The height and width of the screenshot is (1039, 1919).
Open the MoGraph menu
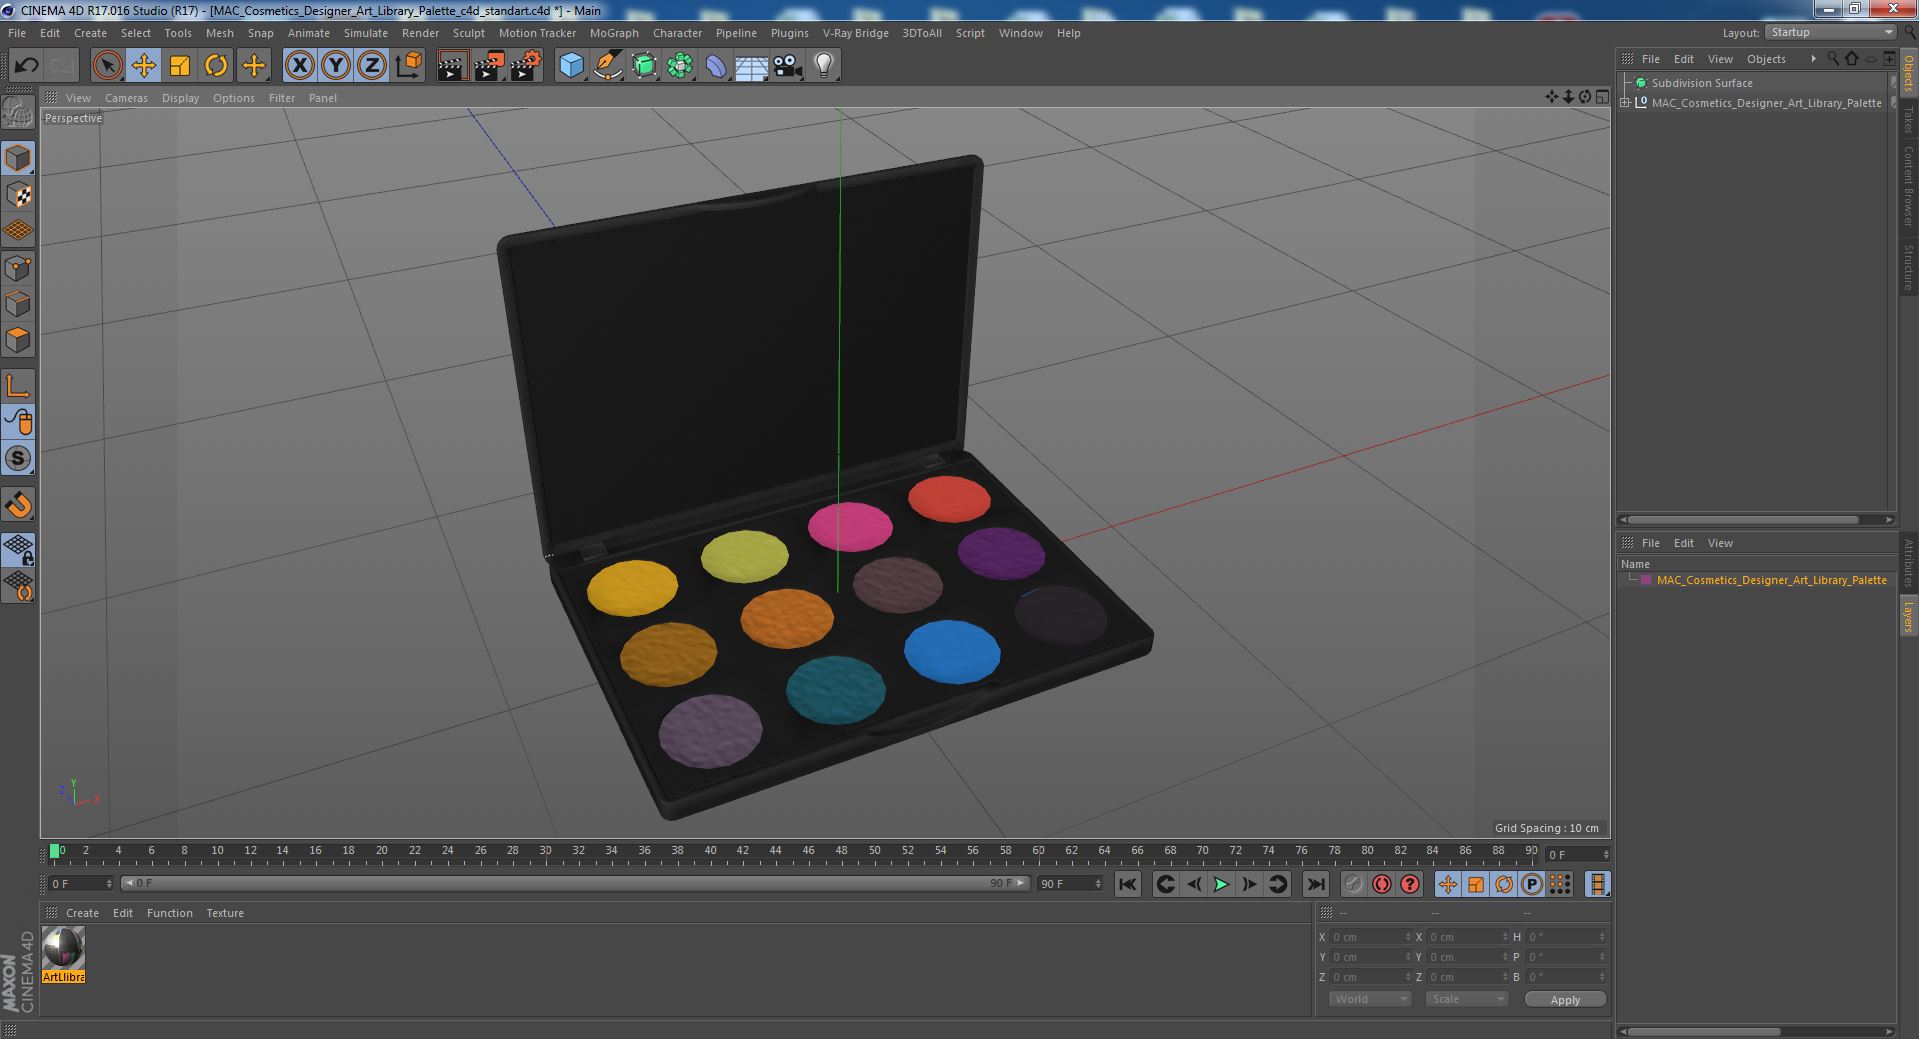(614, 33)
